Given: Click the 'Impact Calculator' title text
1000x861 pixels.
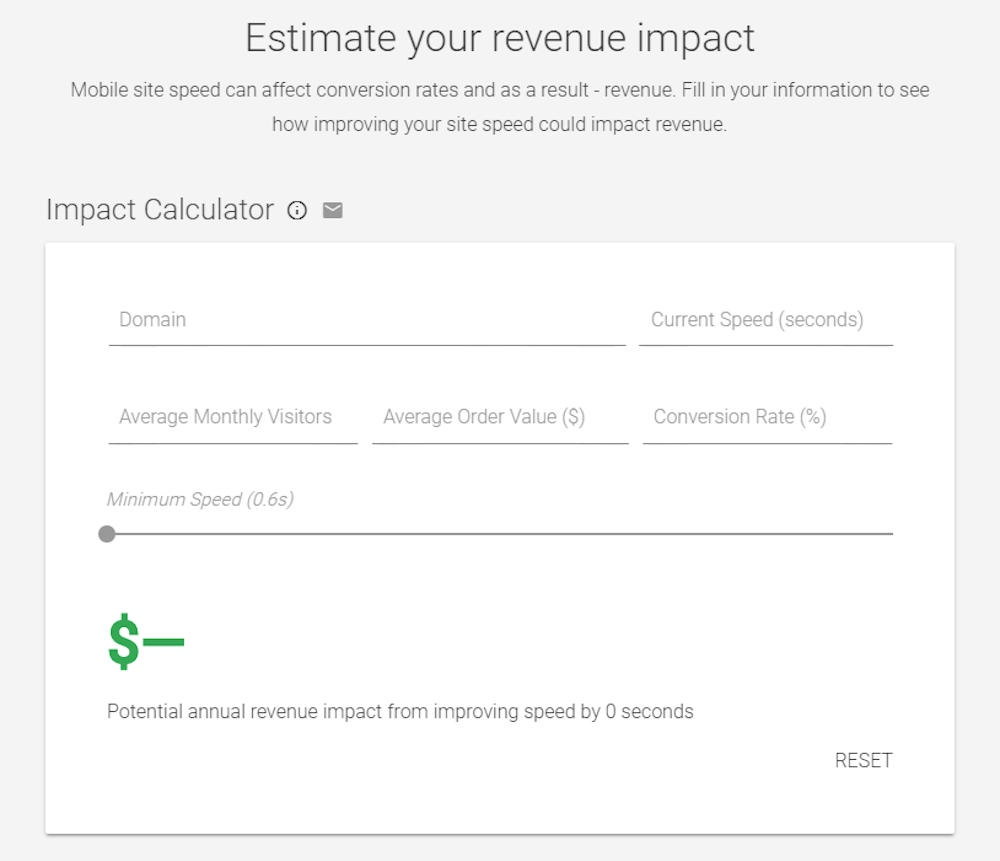Looking at the screenshot, I should pos(160,210).
